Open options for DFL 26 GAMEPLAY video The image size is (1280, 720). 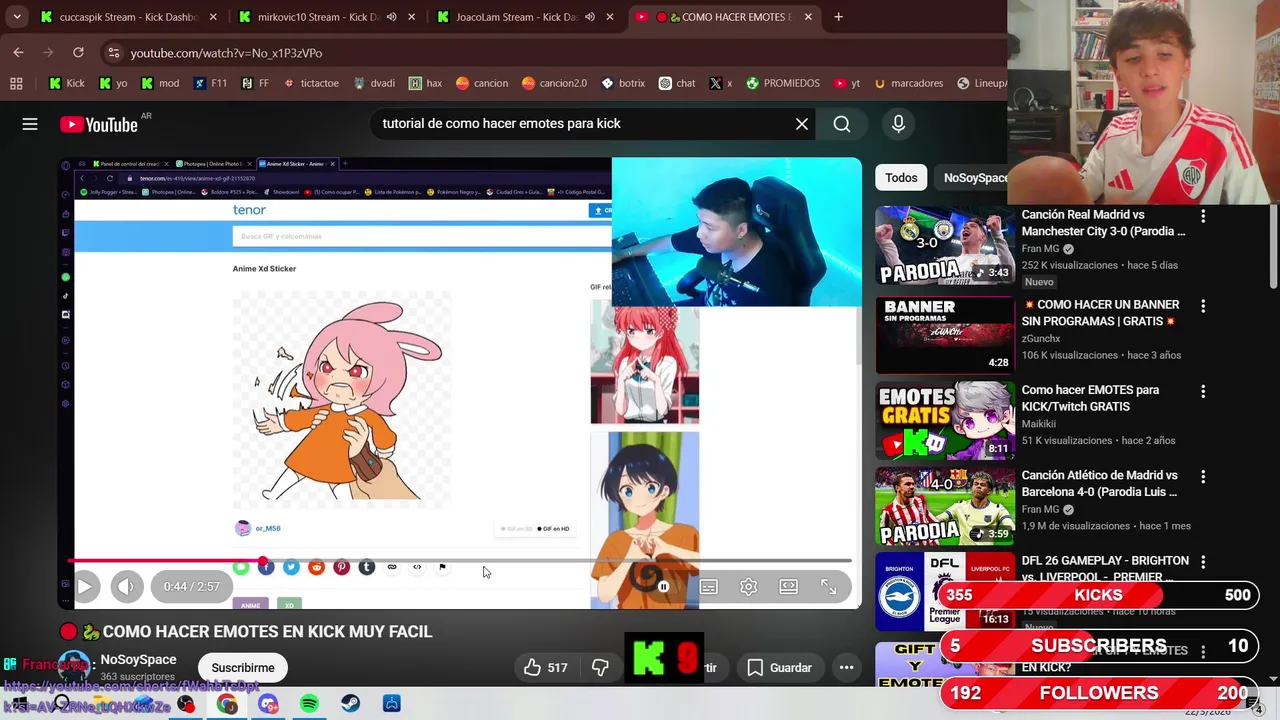1203,562
